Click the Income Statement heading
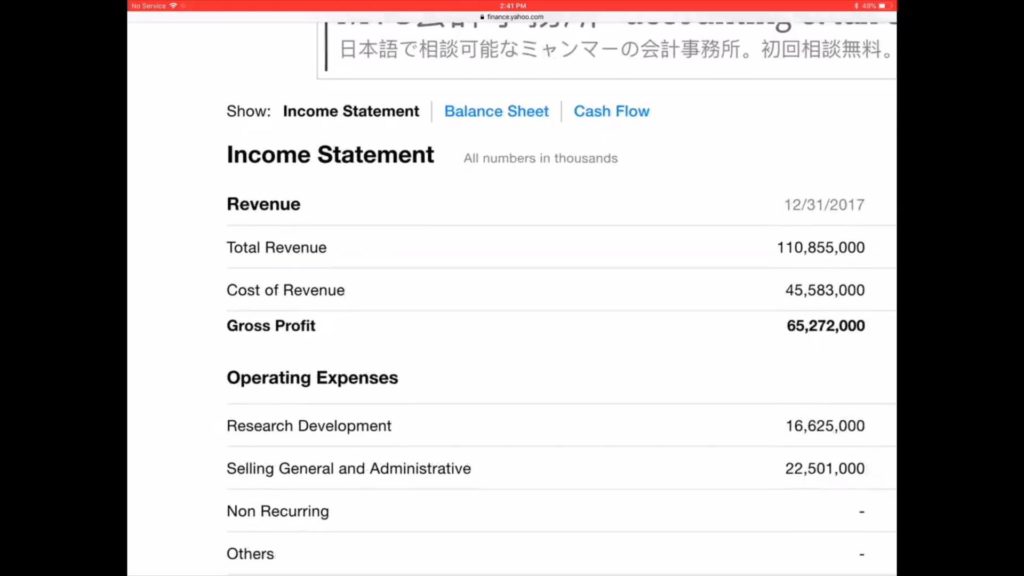Screen dimensions: 1024x576 (330, 155)
